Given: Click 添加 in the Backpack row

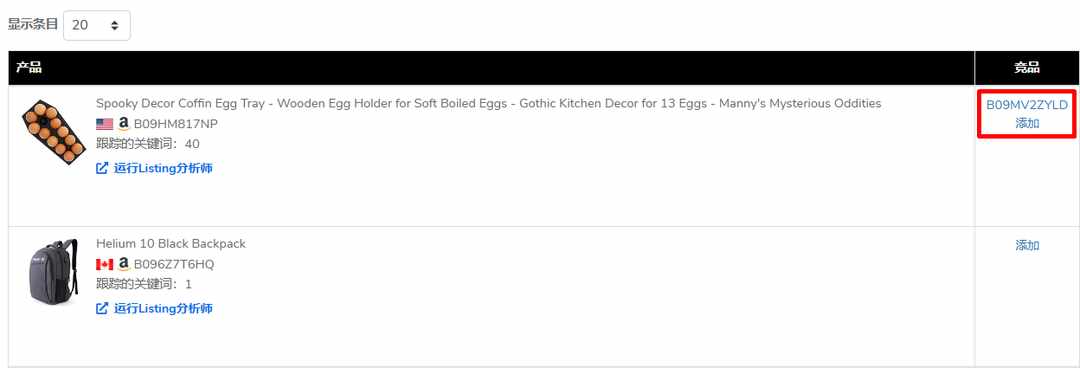Looking at the screenshot, I should coord(1027,245).
